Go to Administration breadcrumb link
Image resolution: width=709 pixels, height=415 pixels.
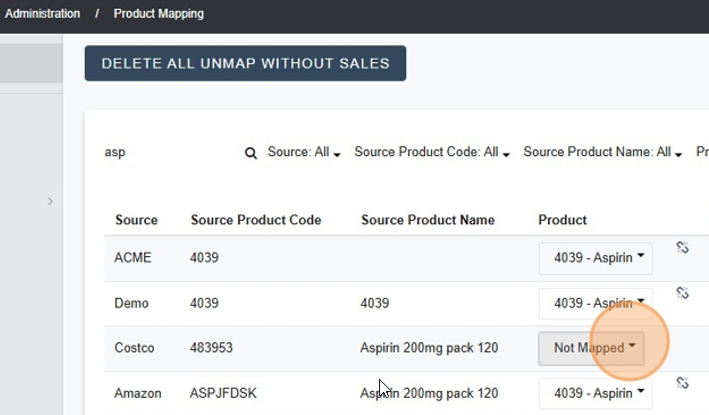pos(42,14)
